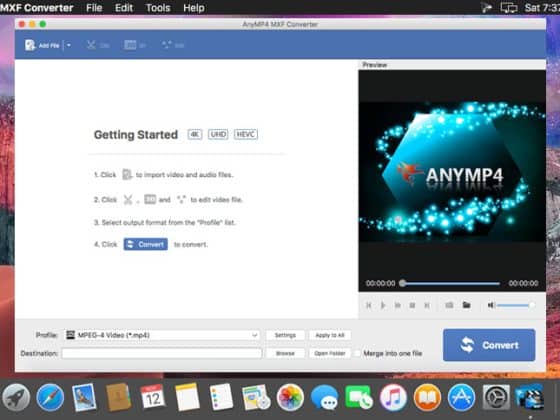
Task: Open FaceTime from the dock
Action: pyautogui.click(x=359, y=398)
